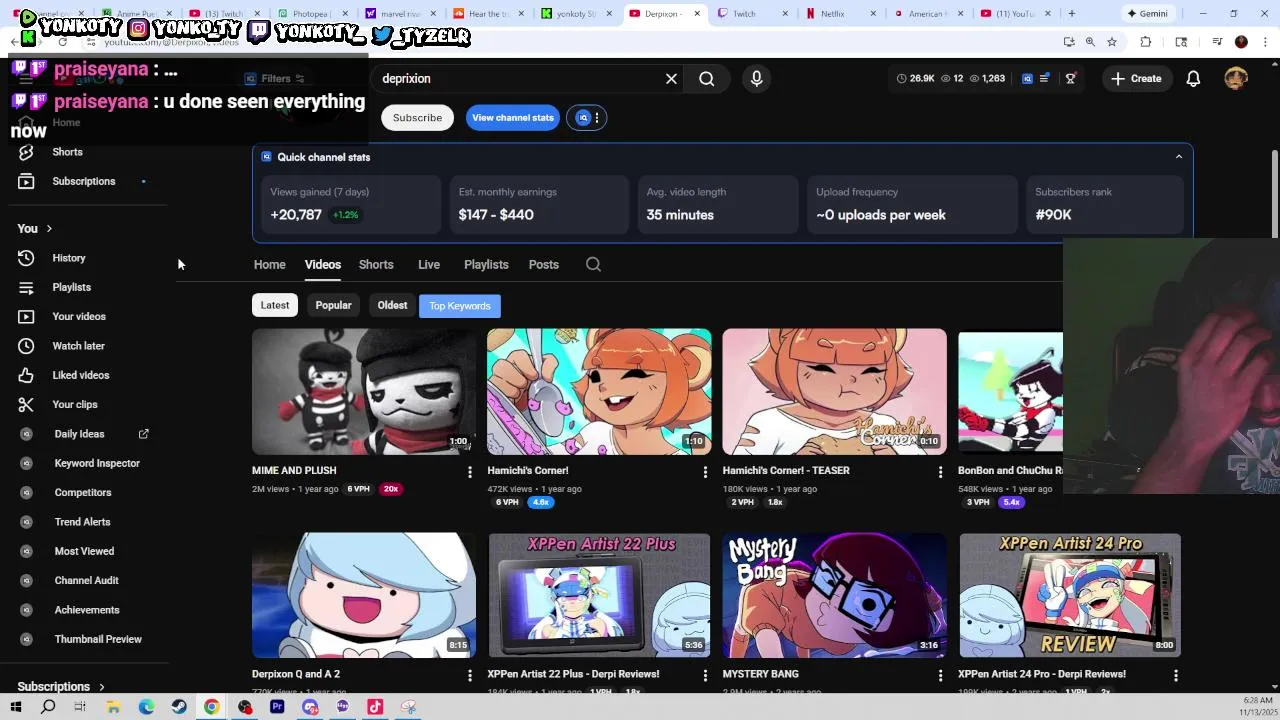Open the Chrome extensions puzzle icon
This screenshot has width=1280, height=720.
1146,42
